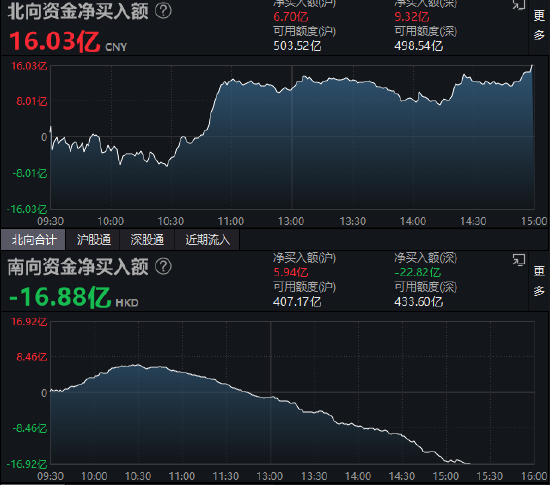Click the -16.88亿 southbound net value

click(x=60, y=297)
